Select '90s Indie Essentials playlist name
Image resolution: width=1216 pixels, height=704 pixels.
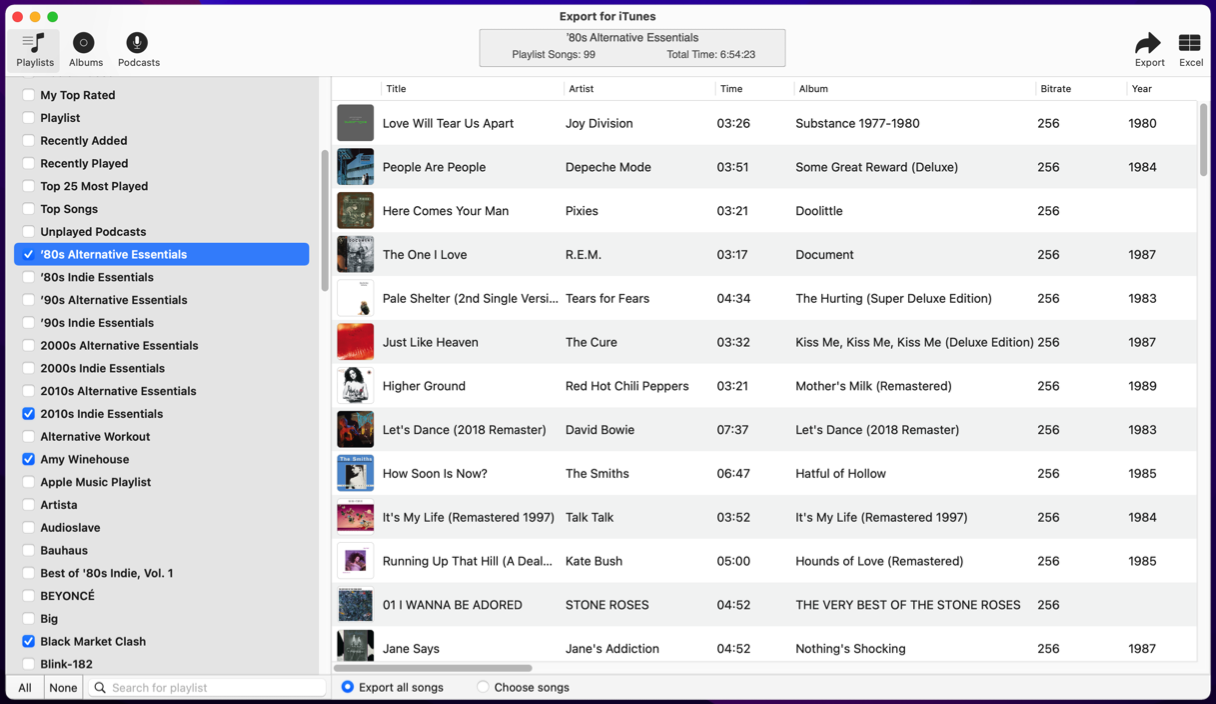[97, 323]
